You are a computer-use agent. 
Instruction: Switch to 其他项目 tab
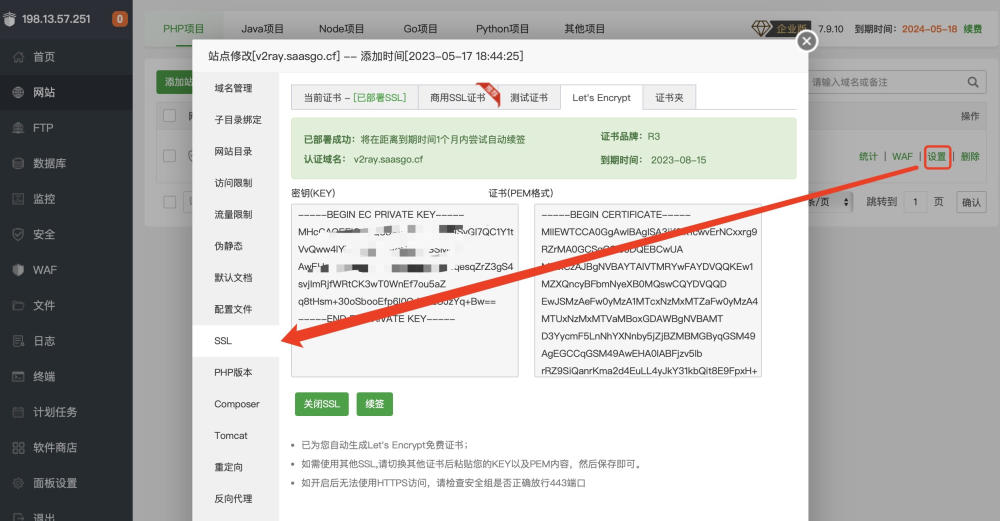pos(584,29)
